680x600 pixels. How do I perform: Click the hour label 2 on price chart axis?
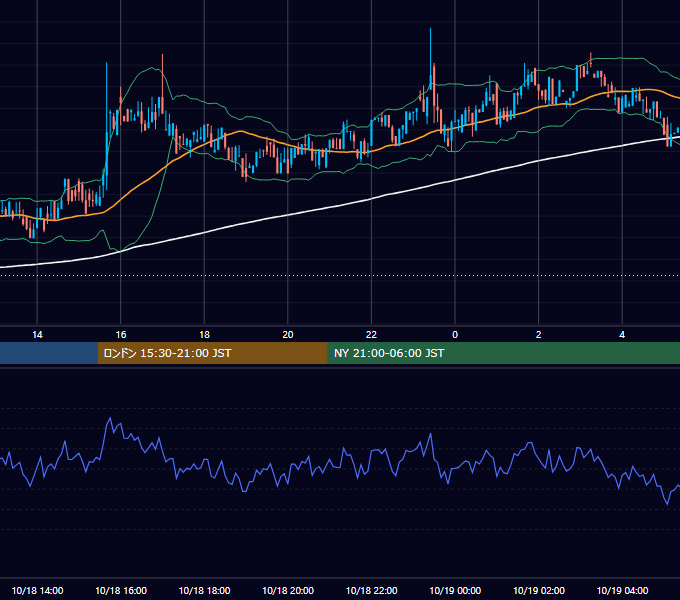point(539,334)
